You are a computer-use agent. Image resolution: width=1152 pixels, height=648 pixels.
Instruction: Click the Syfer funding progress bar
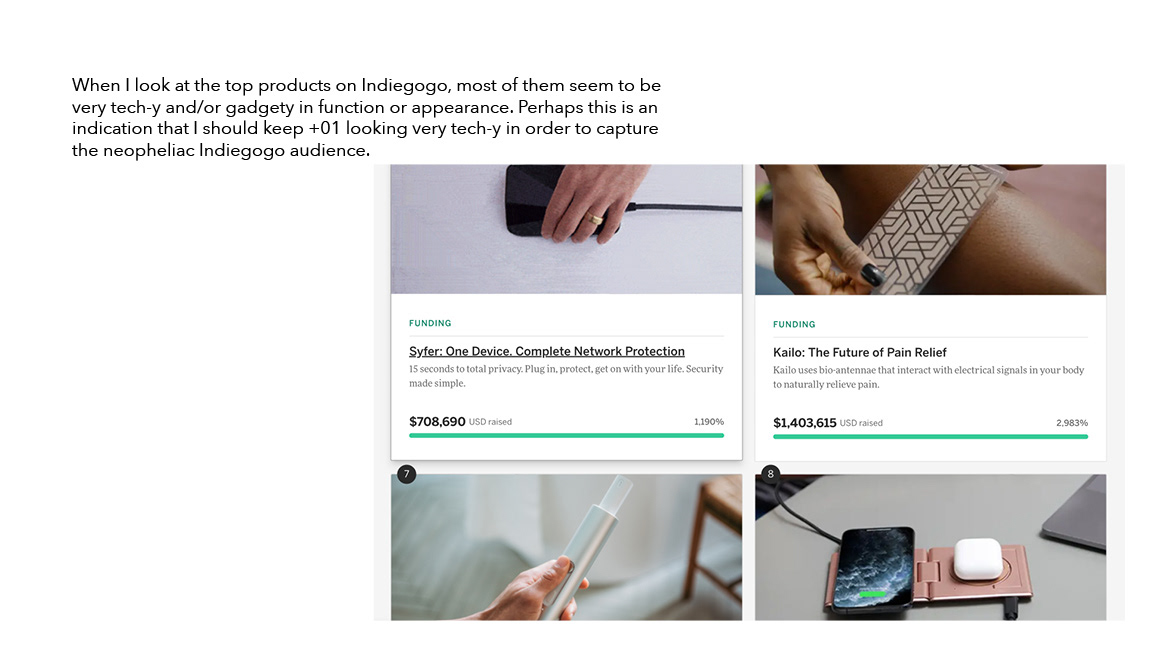pos(566,436)
